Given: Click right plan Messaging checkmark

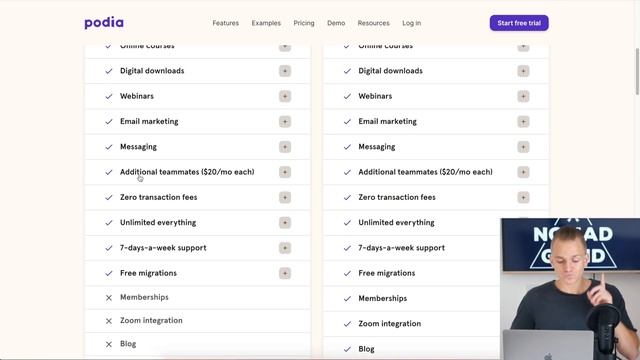Looking at the screenshot, I should [x=347, y=147].
